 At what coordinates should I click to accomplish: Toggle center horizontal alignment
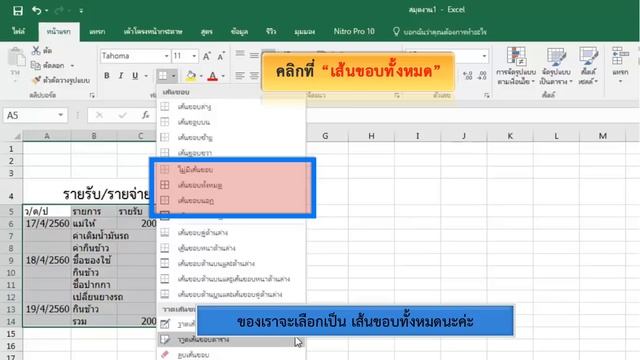point(254,76)
